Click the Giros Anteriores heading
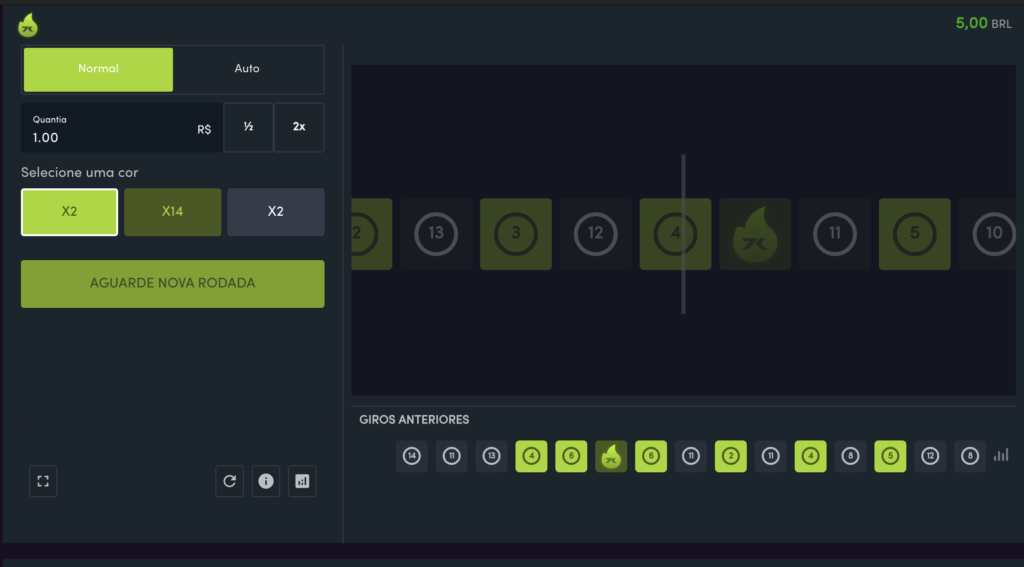1024x567 pixels. click(414, 419)
